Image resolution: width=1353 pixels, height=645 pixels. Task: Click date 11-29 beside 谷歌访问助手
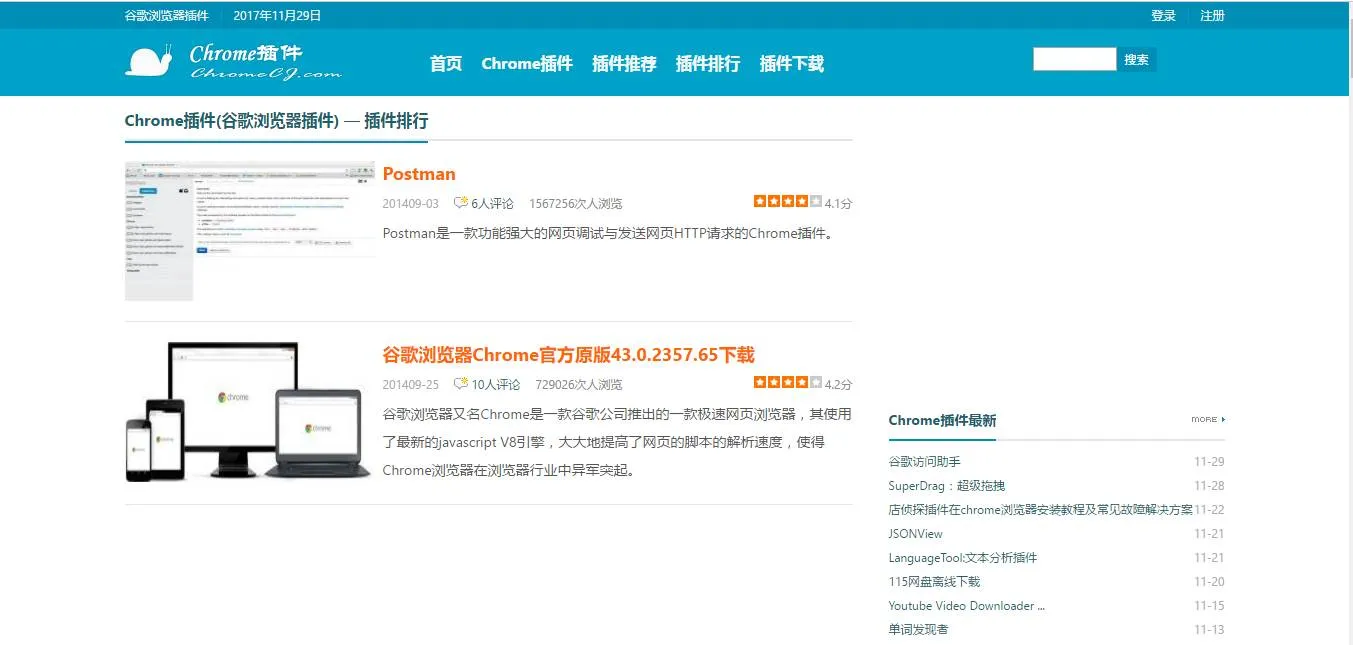pos(1209,462)
